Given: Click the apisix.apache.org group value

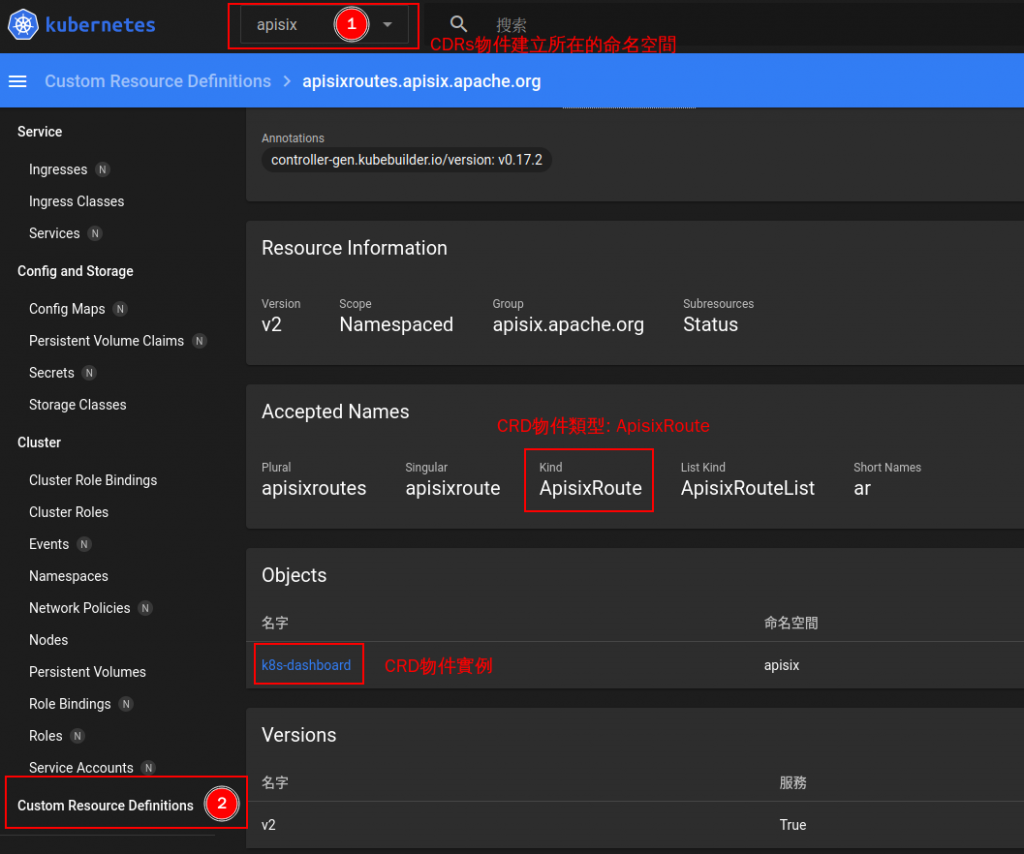Looking at the screenshot, I should (x=568, y=324).
